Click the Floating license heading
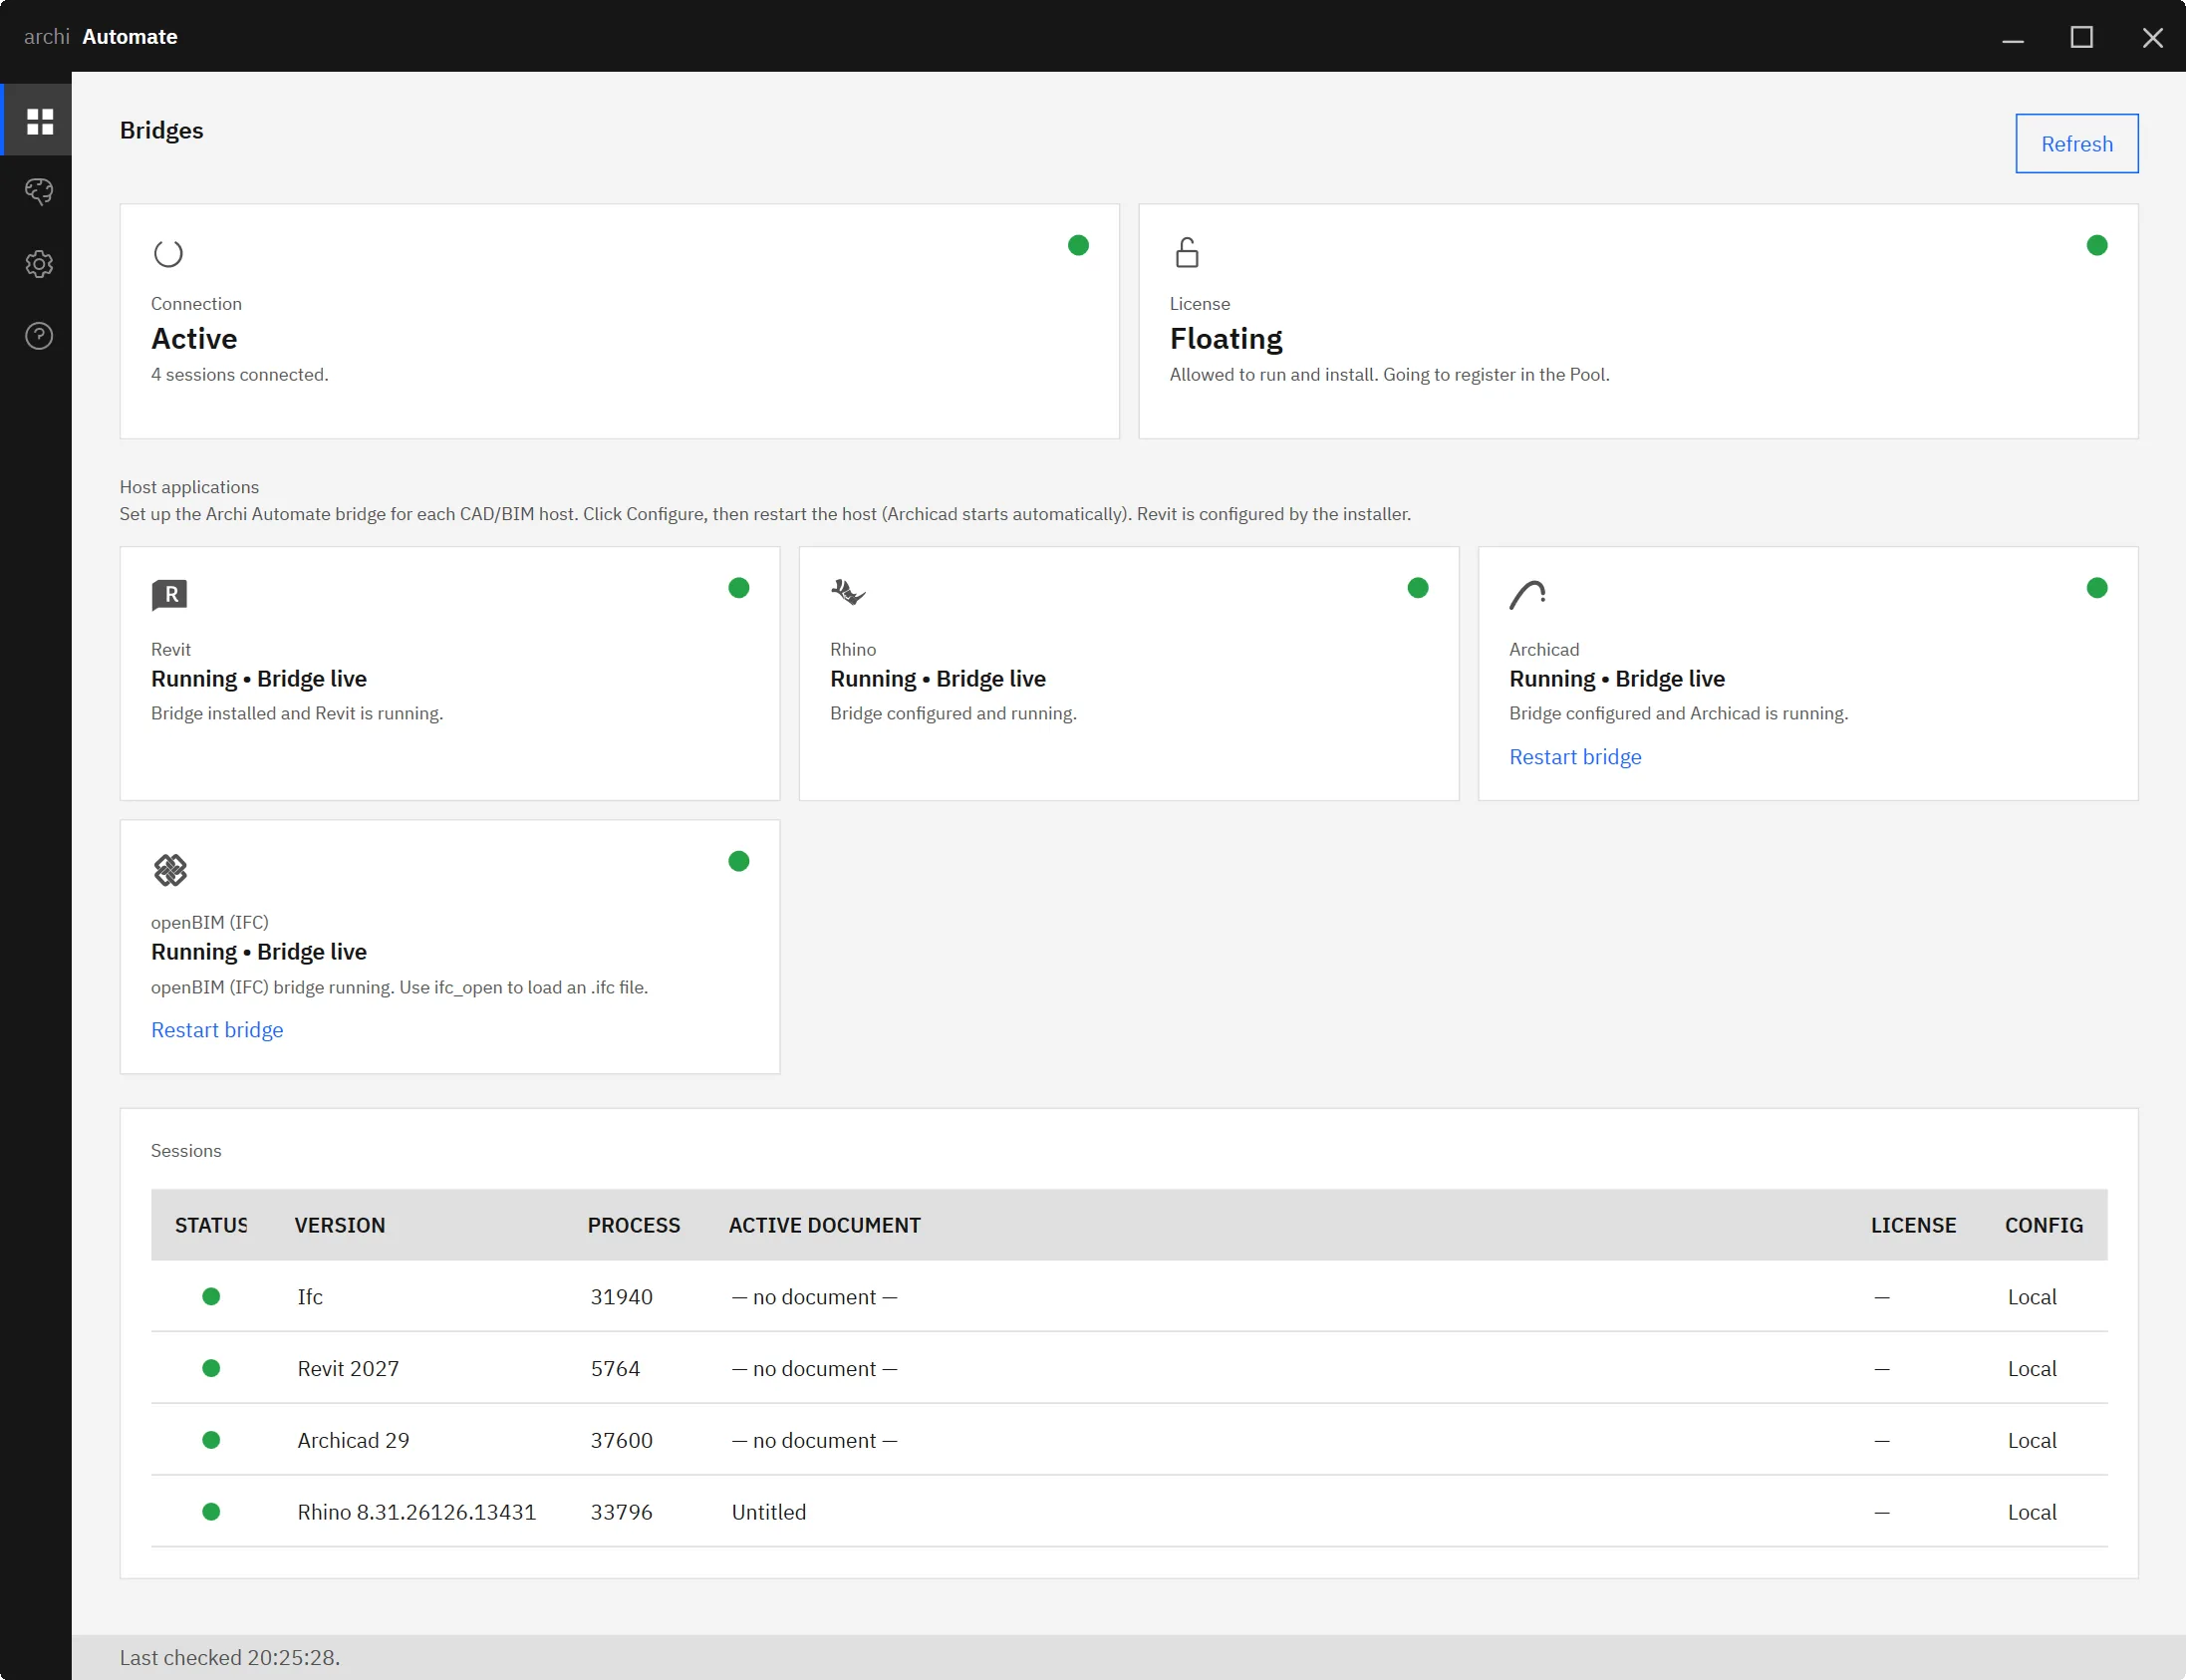The width and height of the screenshot is (2186, 1680). point(1226,339)
